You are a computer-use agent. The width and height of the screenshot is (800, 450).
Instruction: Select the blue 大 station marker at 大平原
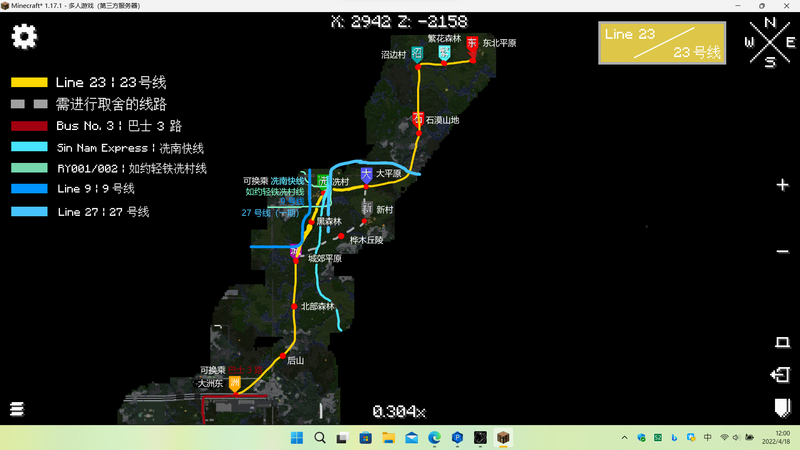(x=367, y=175)
